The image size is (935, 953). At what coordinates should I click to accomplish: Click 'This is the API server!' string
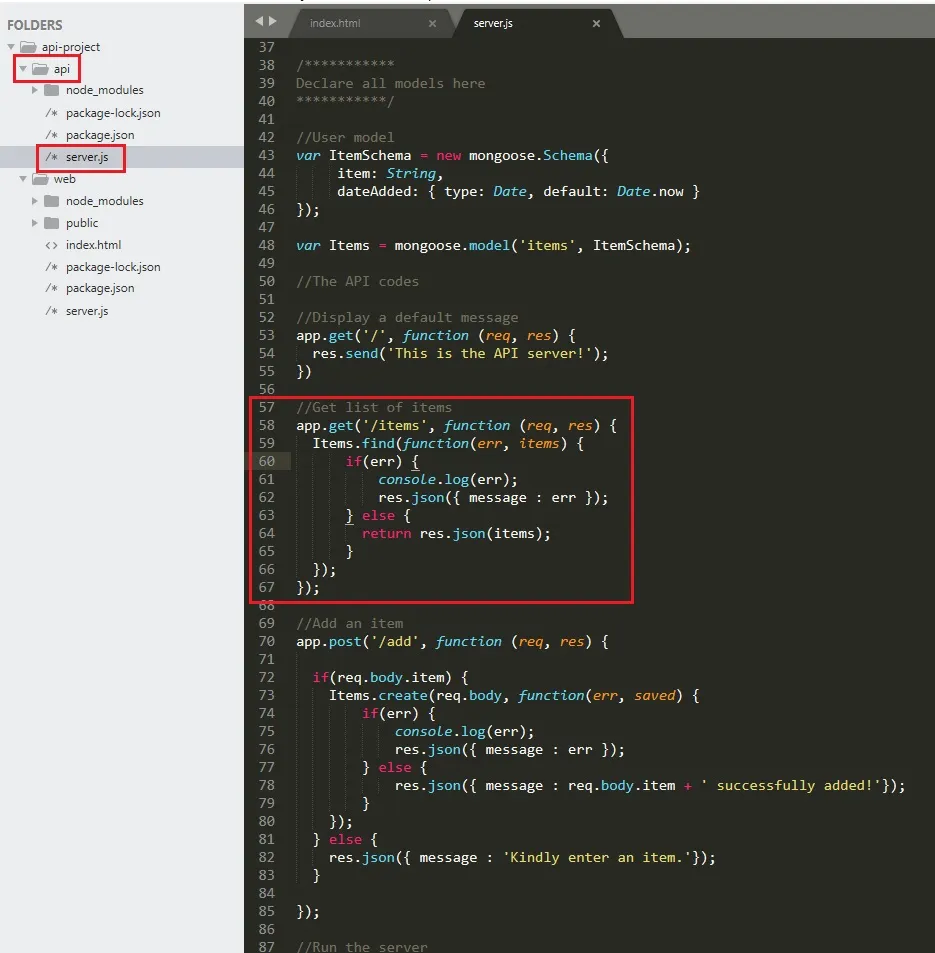[x=489, y=354]
